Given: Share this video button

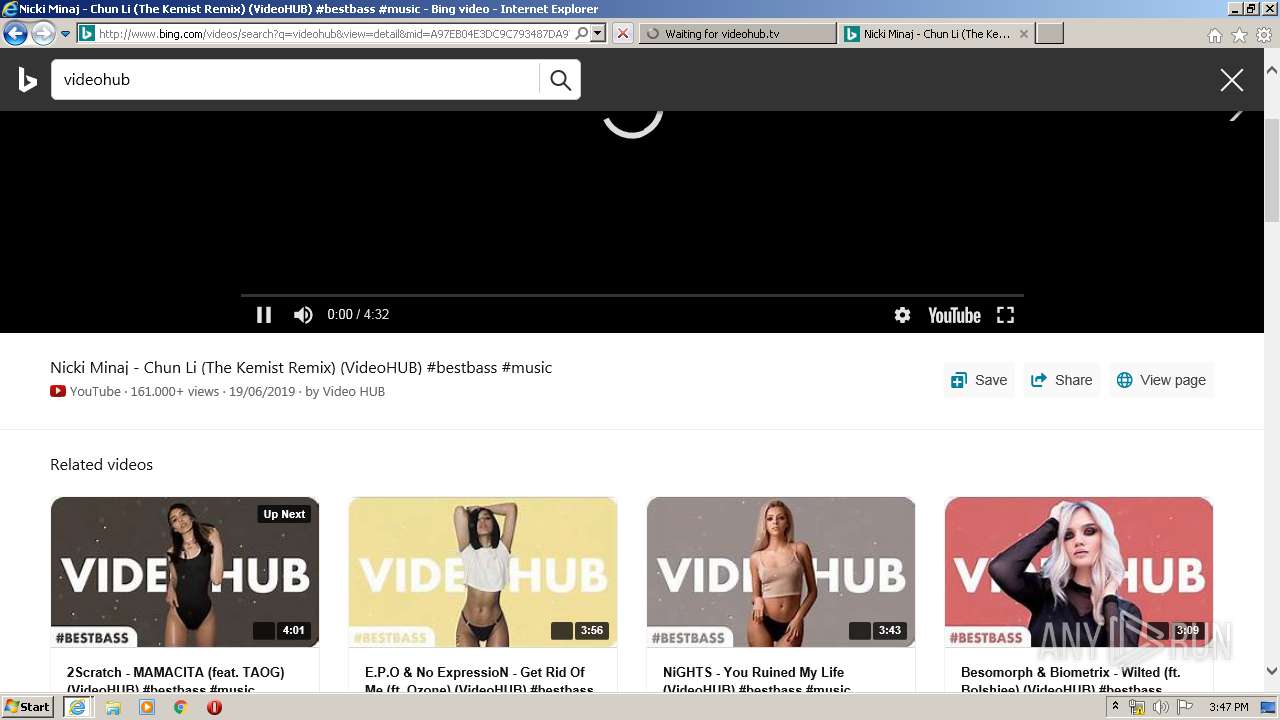Looking at the screenshot, I should pyautogui.click(x=1061, y=380).
